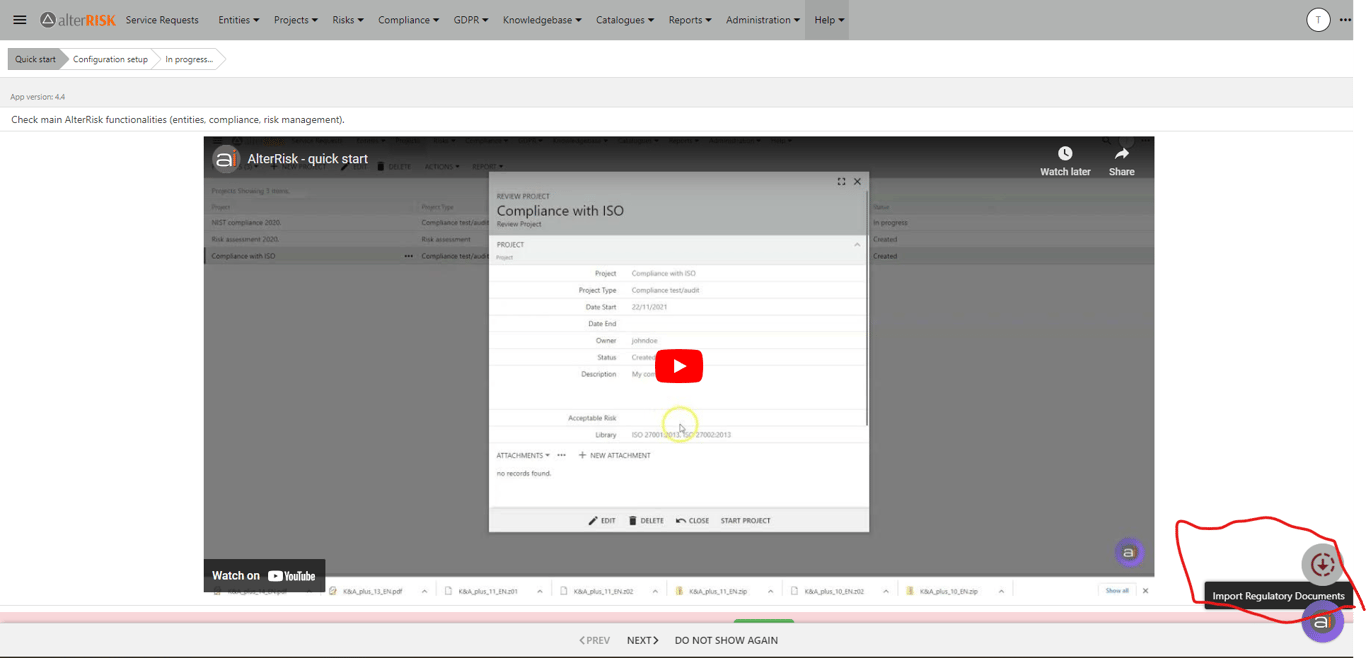Select the Quick start step
This screenshot has height=658, width=1366.
click(x=35, y=59)
